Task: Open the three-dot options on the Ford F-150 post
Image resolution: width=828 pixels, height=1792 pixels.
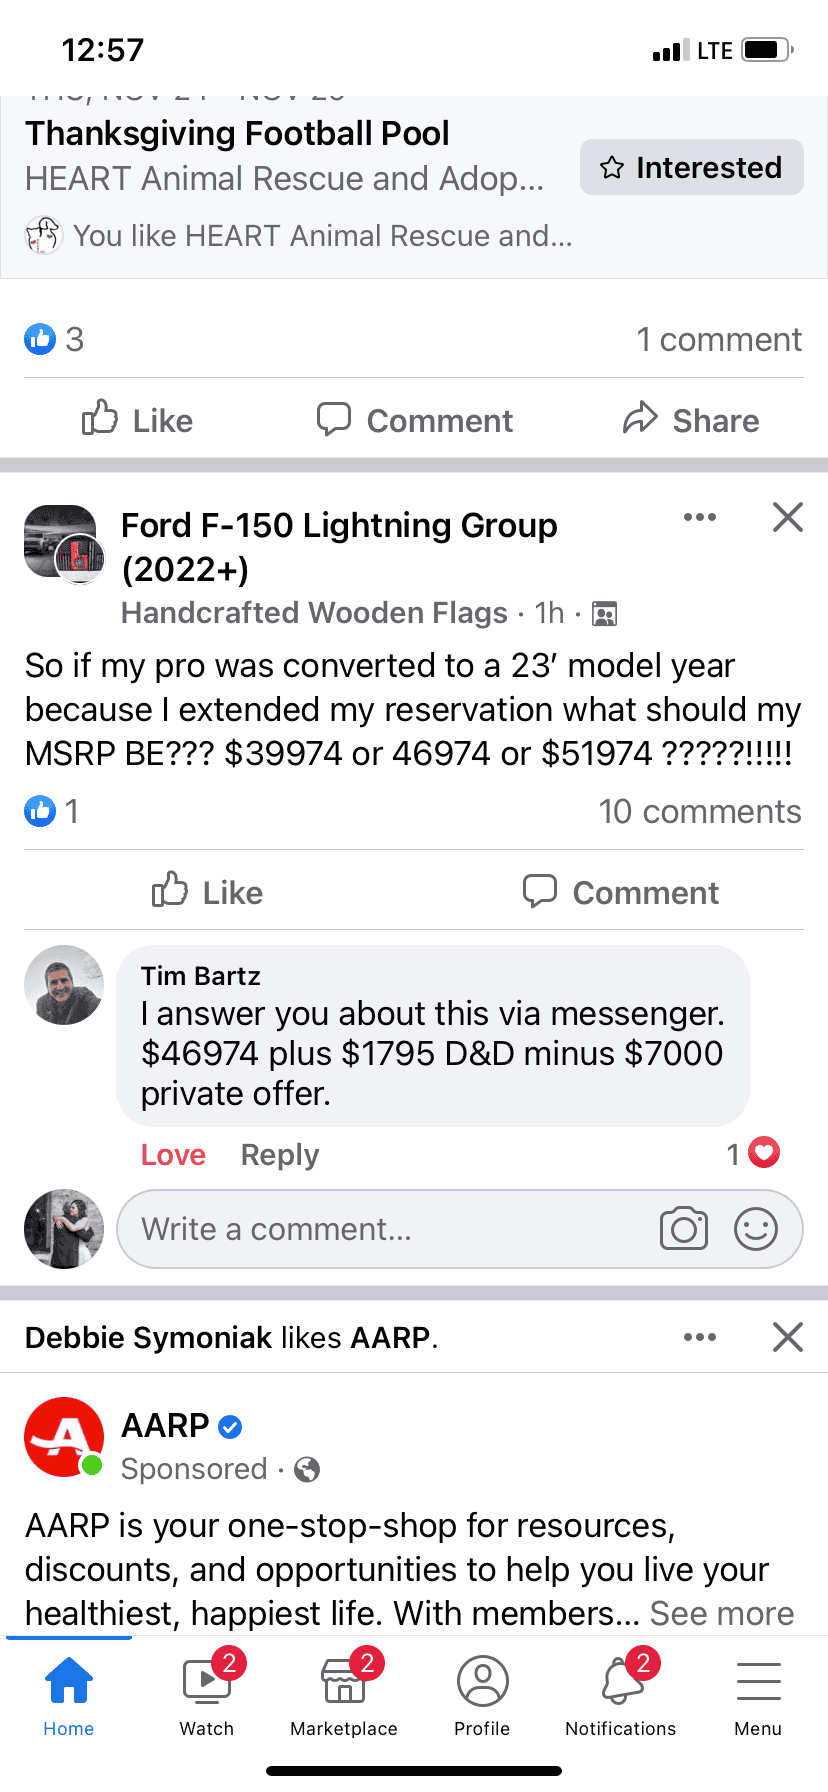Action: tap(699, 517)
